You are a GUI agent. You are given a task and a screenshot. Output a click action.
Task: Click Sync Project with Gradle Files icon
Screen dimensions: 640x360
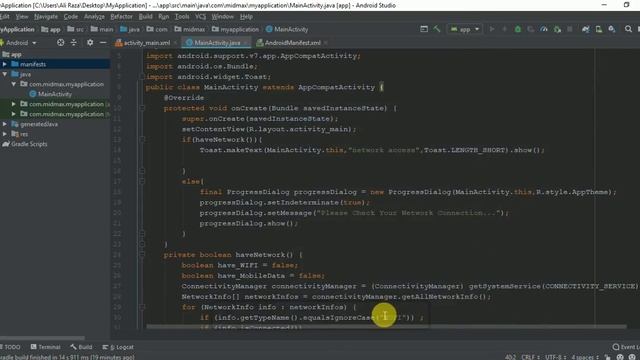click(586, 29)
